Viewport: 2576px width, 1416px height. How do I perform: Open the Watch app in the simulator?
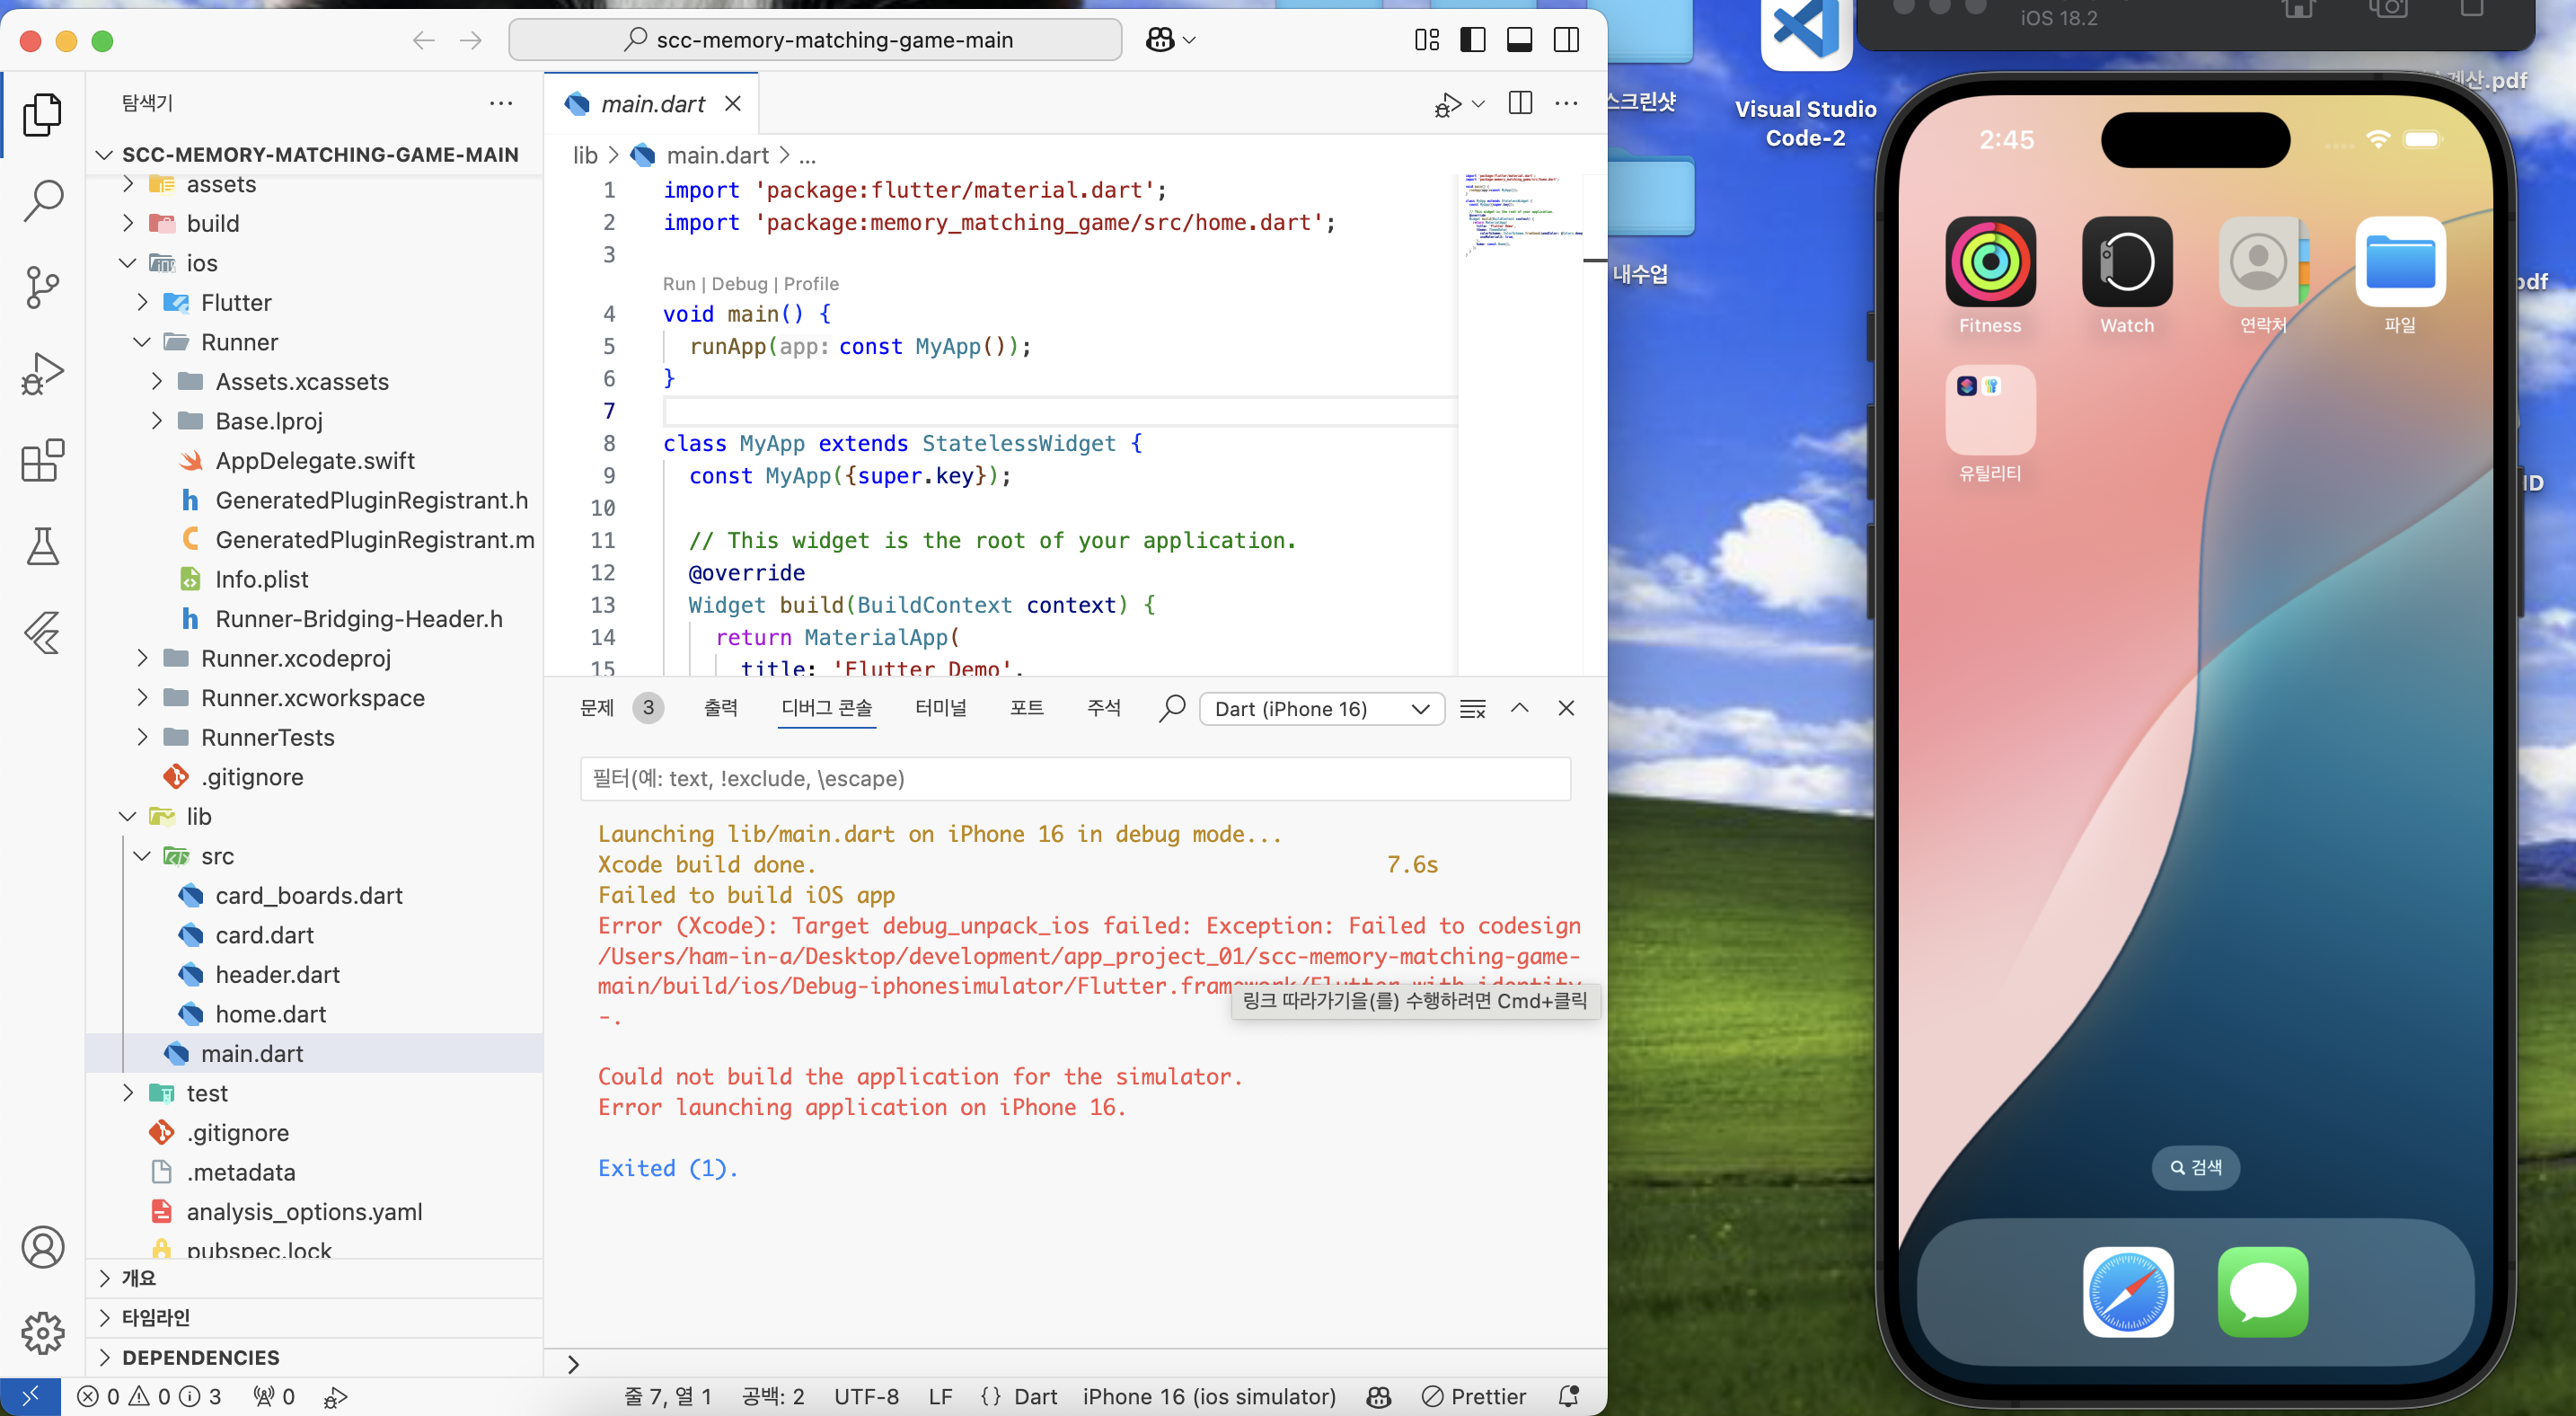pyautogui.click(x=2127, y=261)
